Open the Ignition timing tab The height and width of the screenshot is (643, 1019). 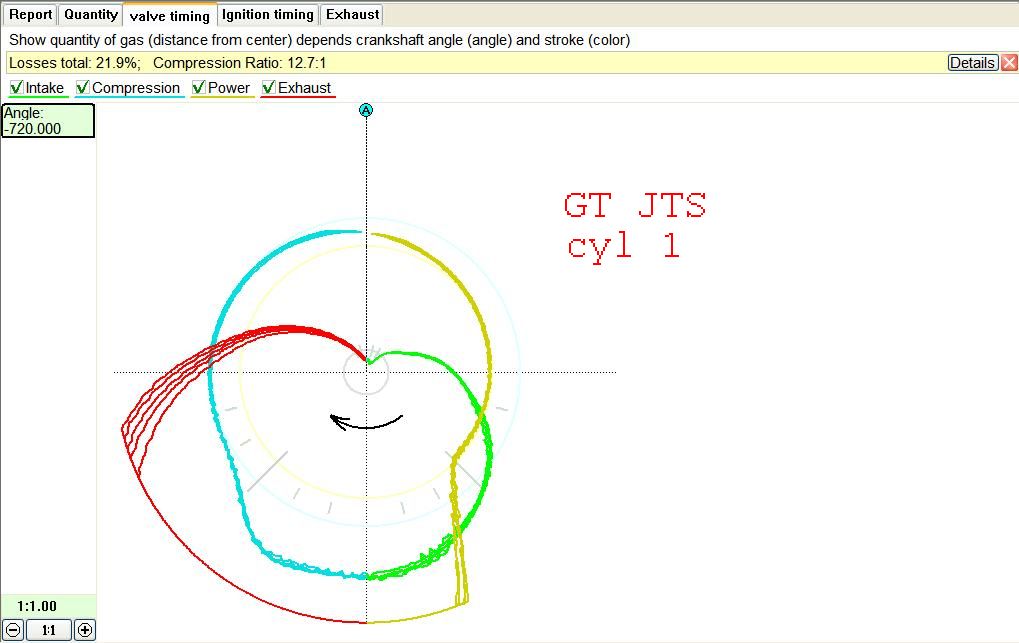(268, 14)
